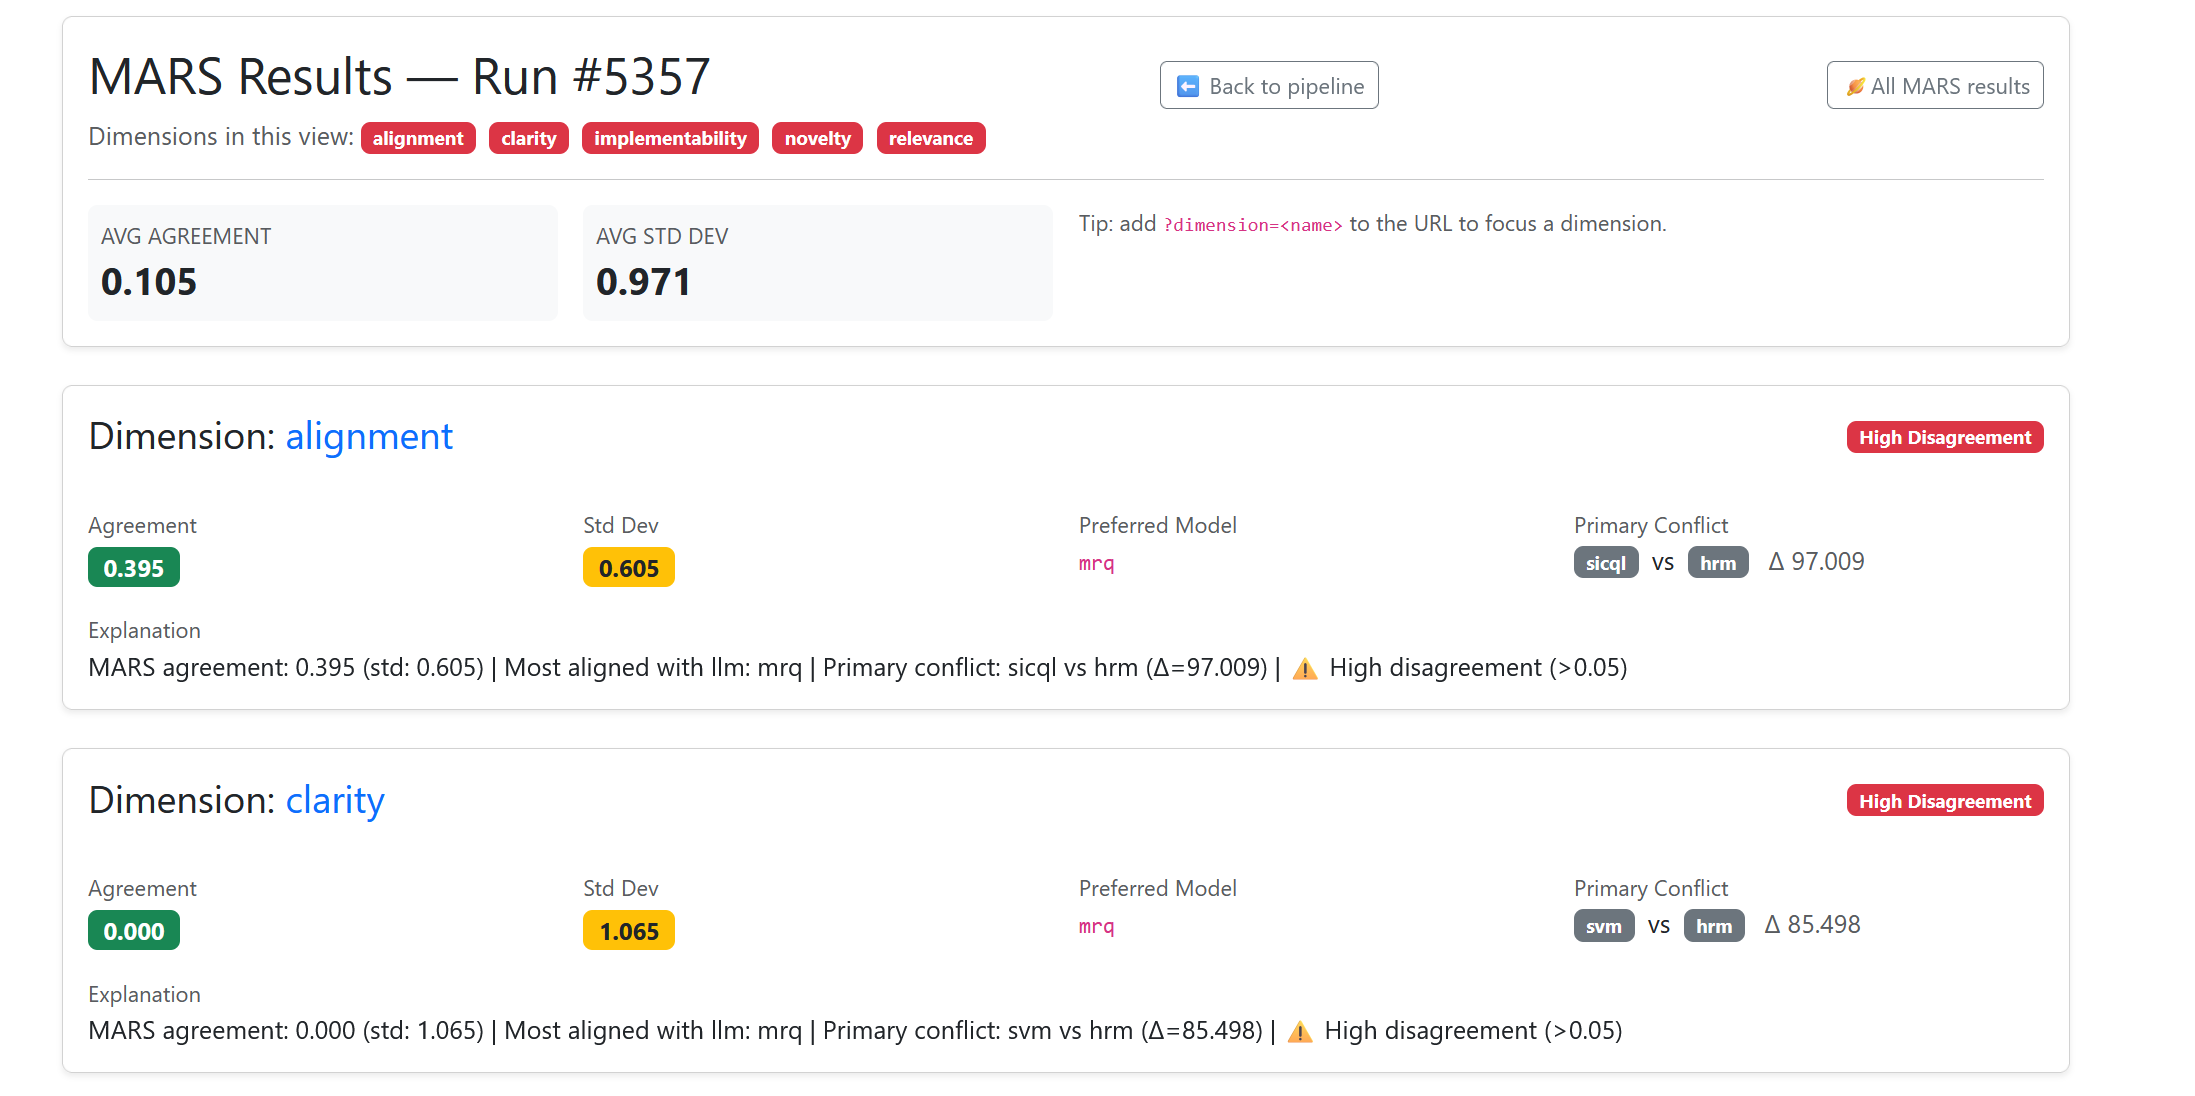This screenshot has width=2195, height=1096.
Task: Click the 1.065 std dev badge
Action: tap(628, 931)
